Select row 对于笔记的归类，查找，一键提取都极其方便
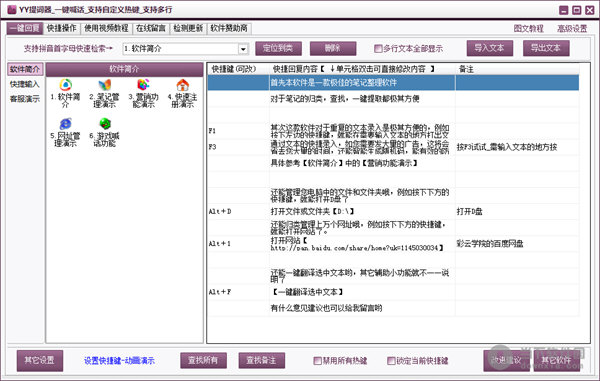Screen dimensions: 600x381 393,99
